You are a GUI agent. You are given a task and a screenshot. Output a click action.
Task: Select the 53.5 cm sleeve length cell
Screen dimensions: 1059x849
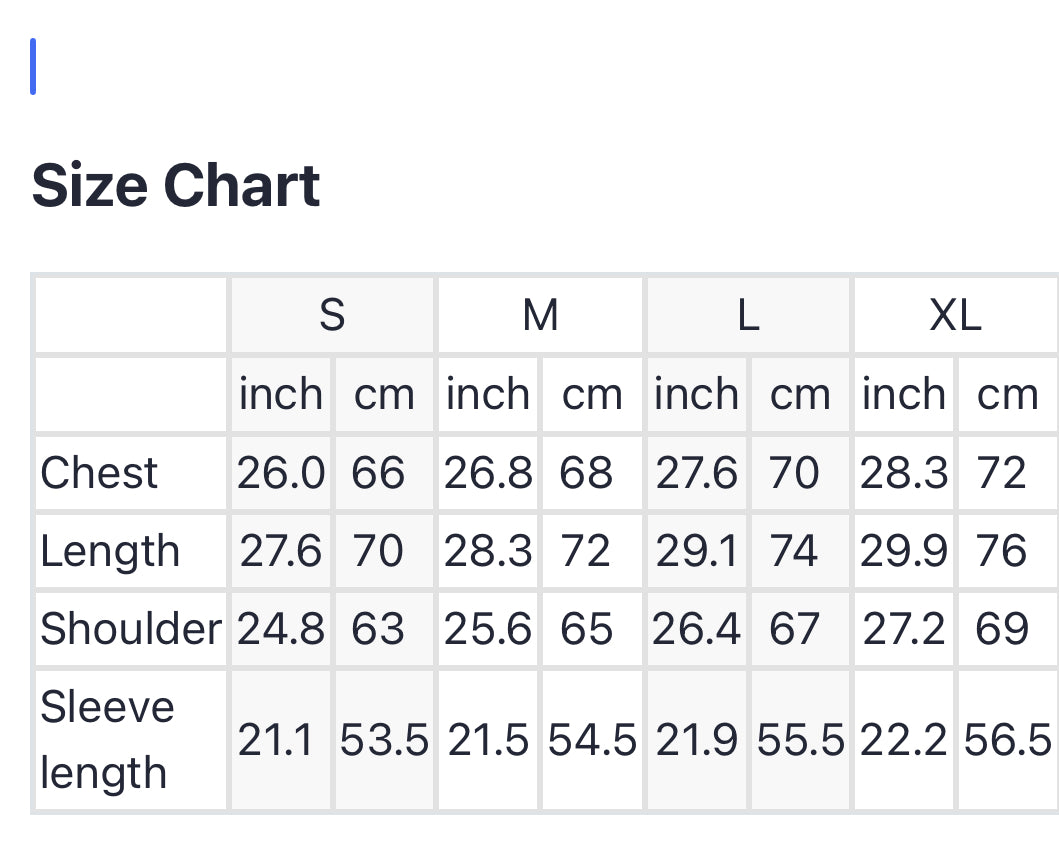click(384, 740)
